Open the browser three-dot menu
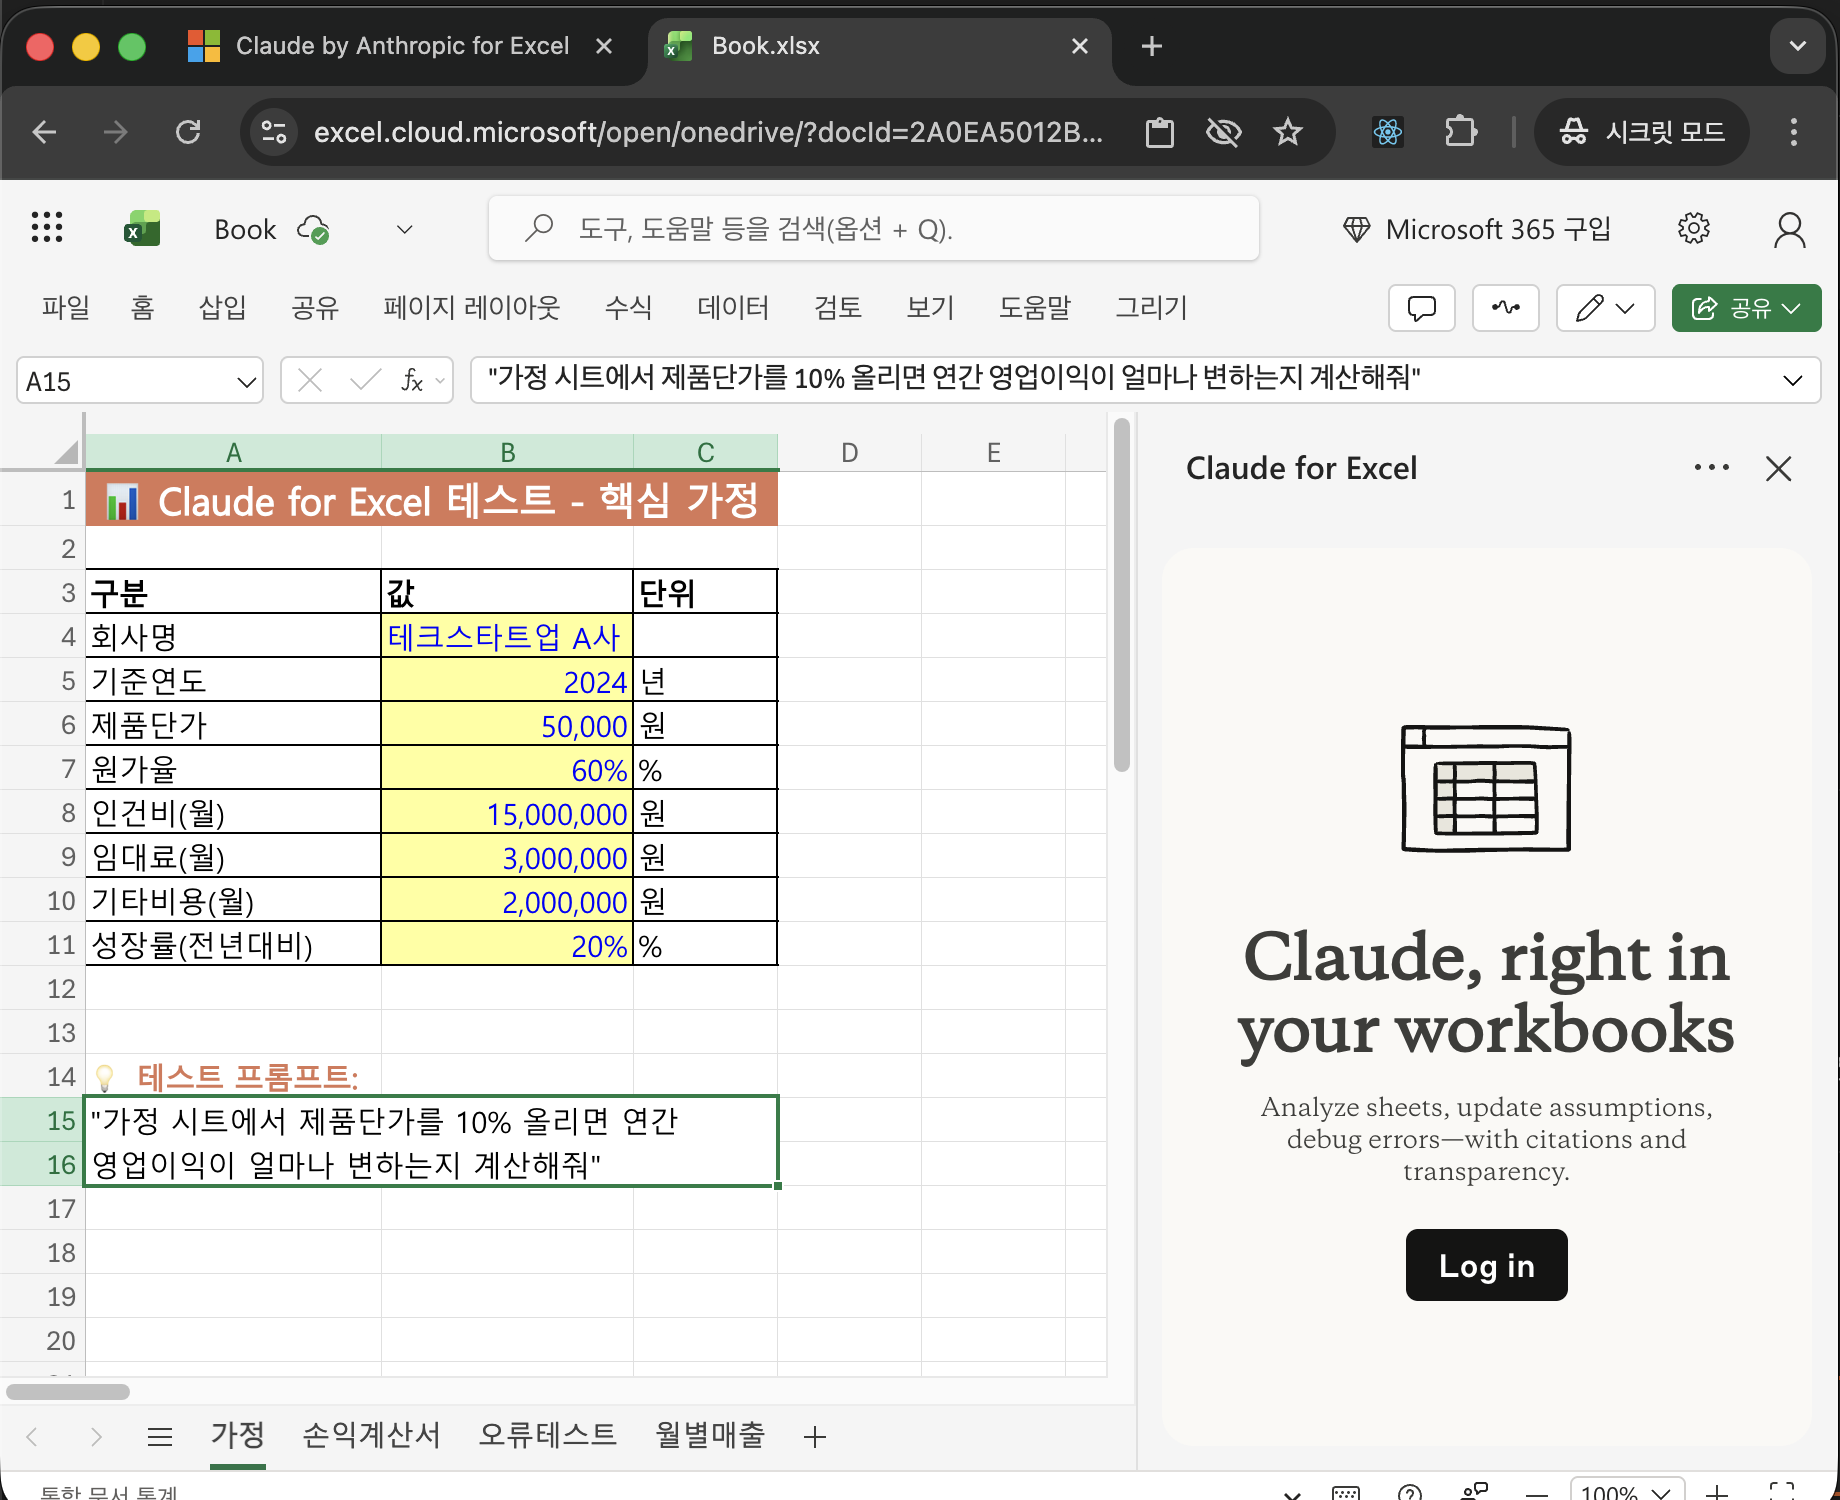This screenshot has height=1500, width=1840. click(x=1794, y=132)
